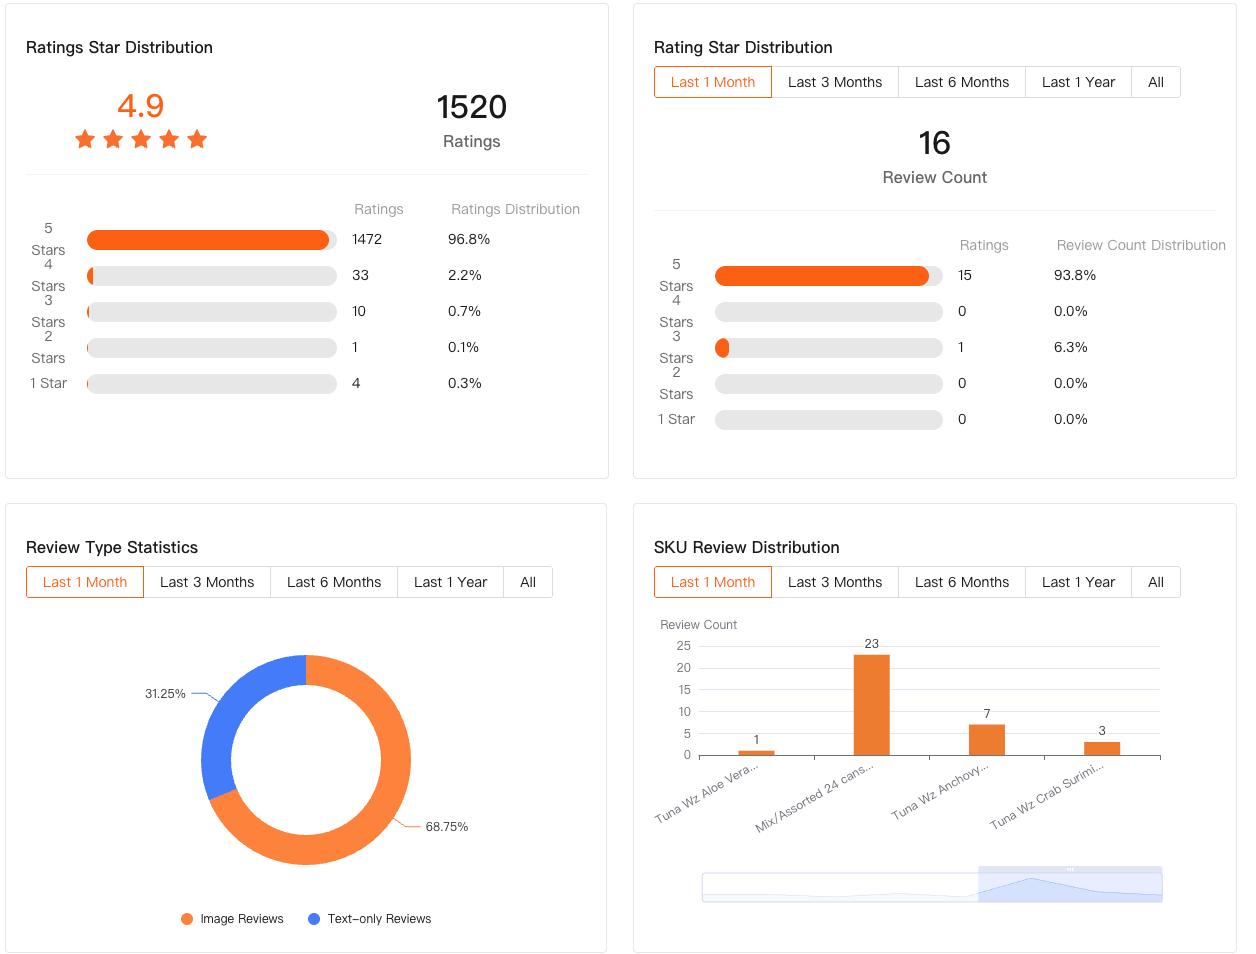Click the Tuna Wz Crab Surimi bar

pyautogui.click(x=1102, y=748)
